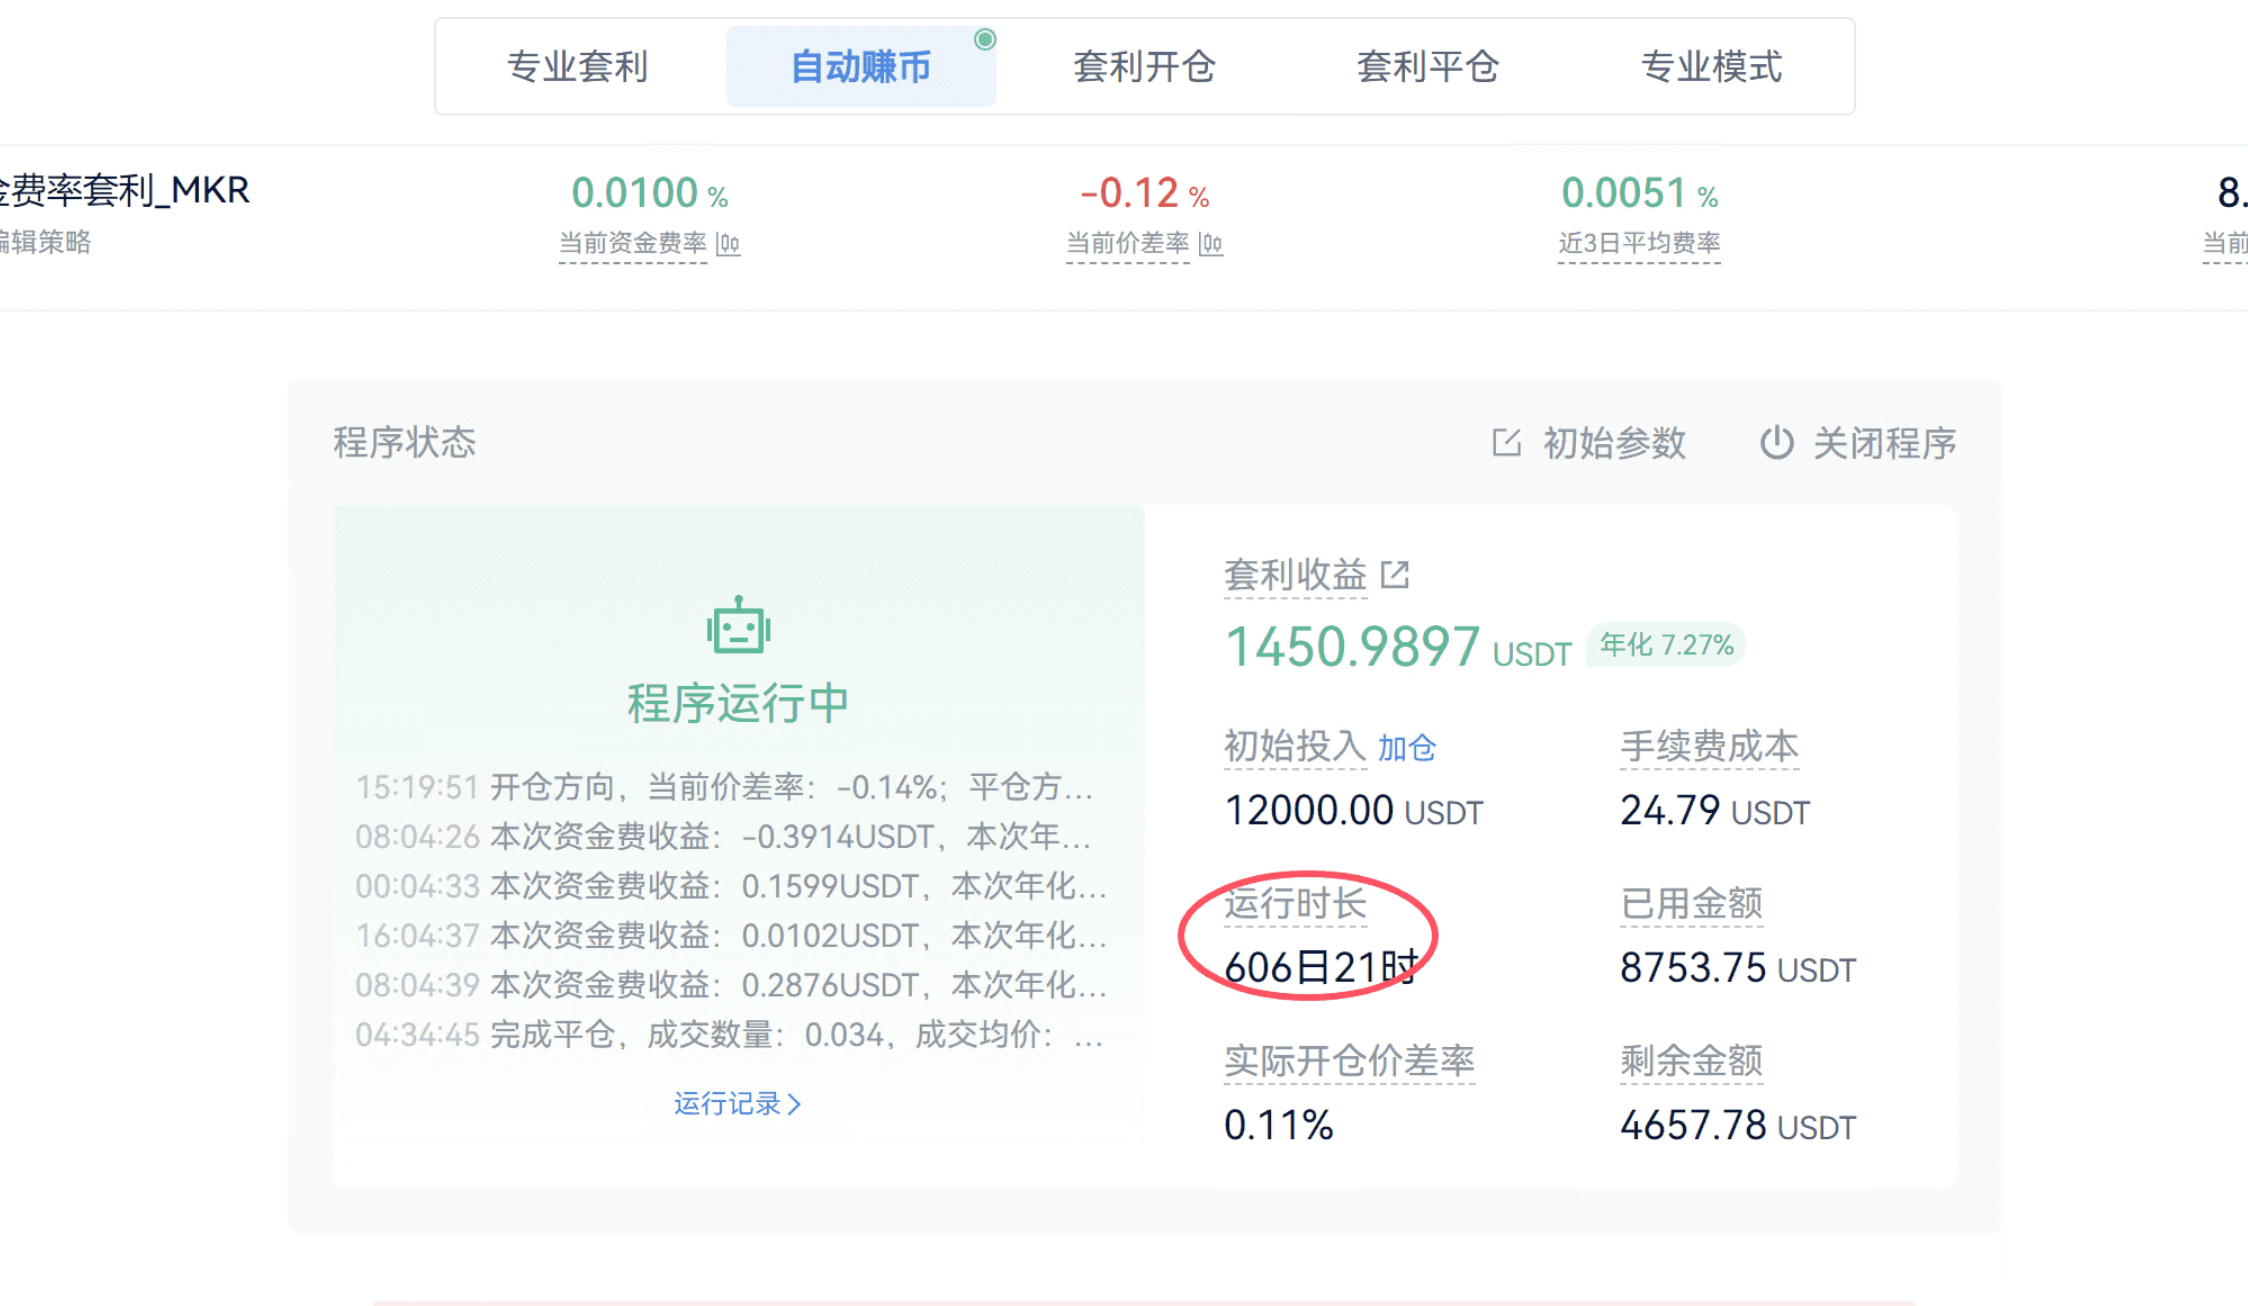
Task: Click the 12000.00 USDT value
Action: [1354, 810]
